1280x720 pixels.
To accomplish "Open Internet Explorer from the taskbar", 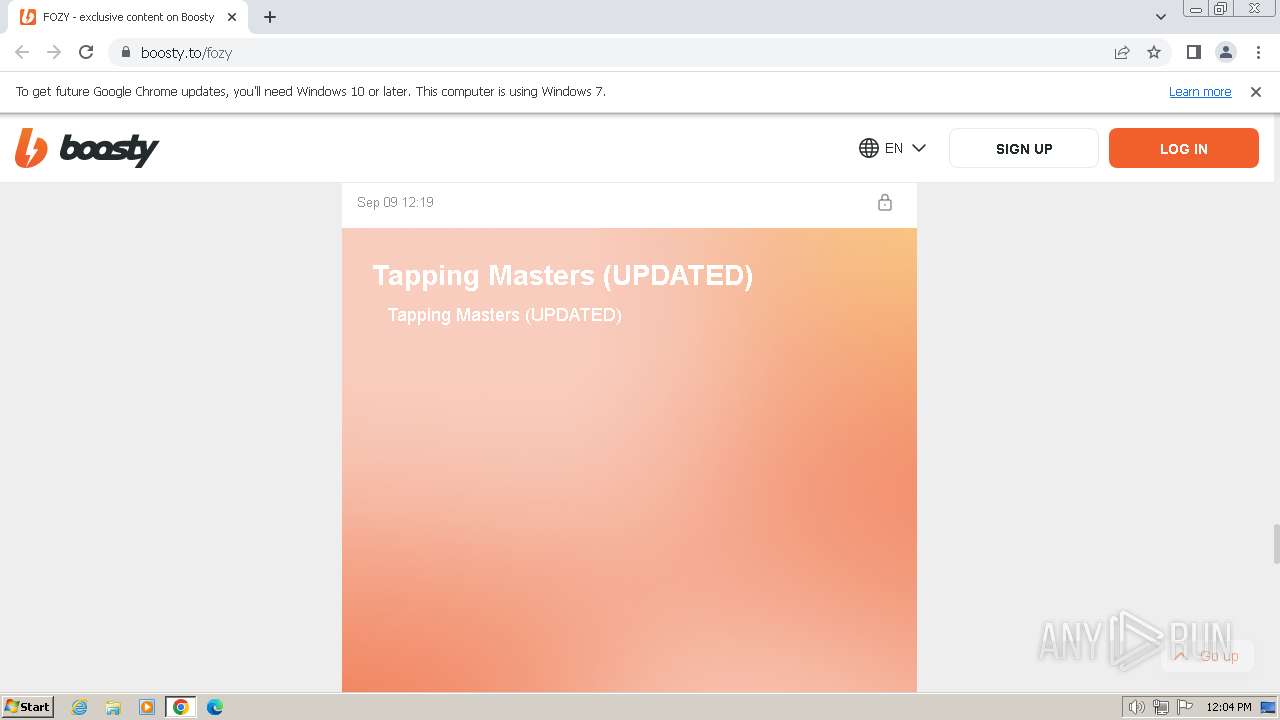I will (79, 707).
